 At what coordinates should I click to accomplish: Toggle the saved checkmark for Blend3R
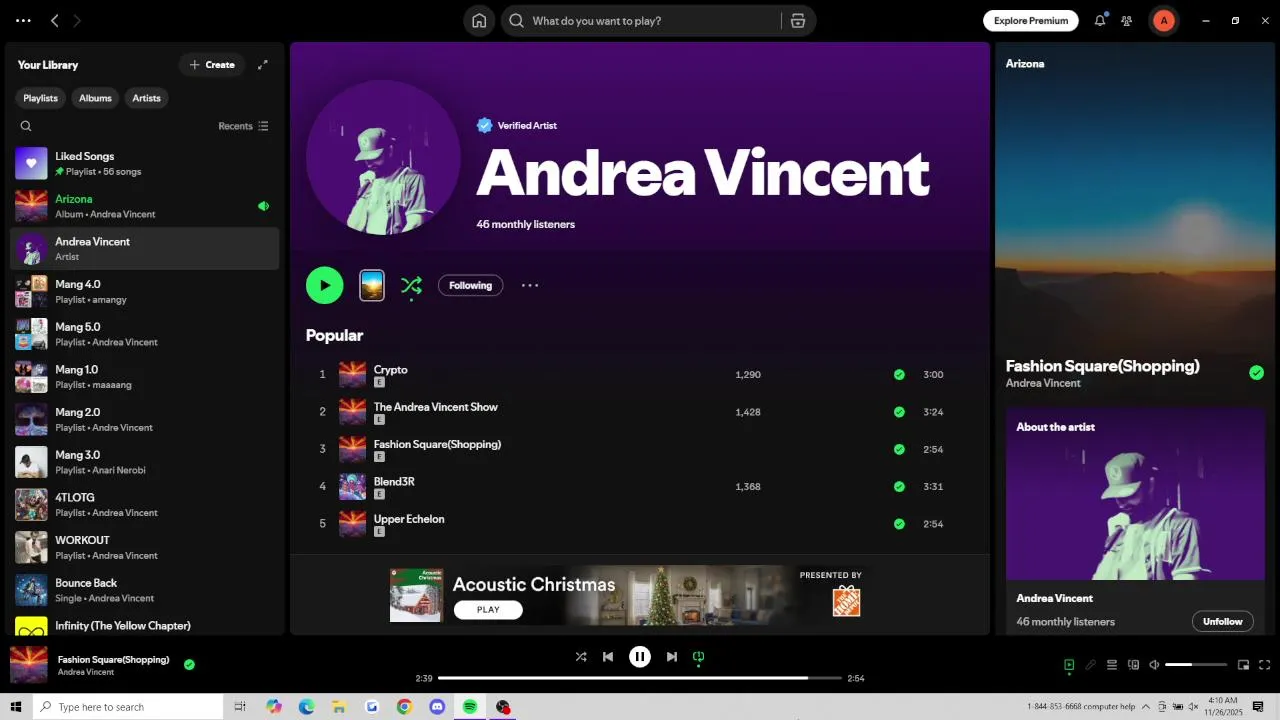(899, 487)
